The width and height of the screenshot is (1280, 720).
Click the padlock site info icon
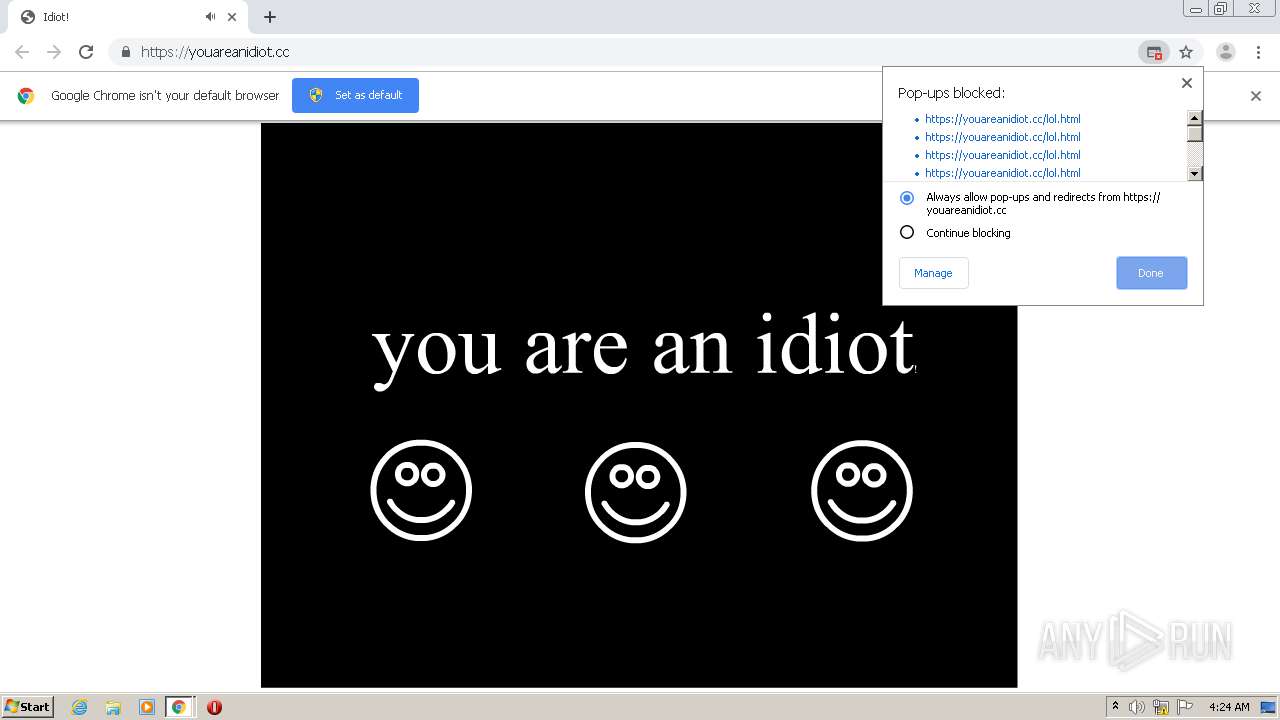click(x=125, y=52)
